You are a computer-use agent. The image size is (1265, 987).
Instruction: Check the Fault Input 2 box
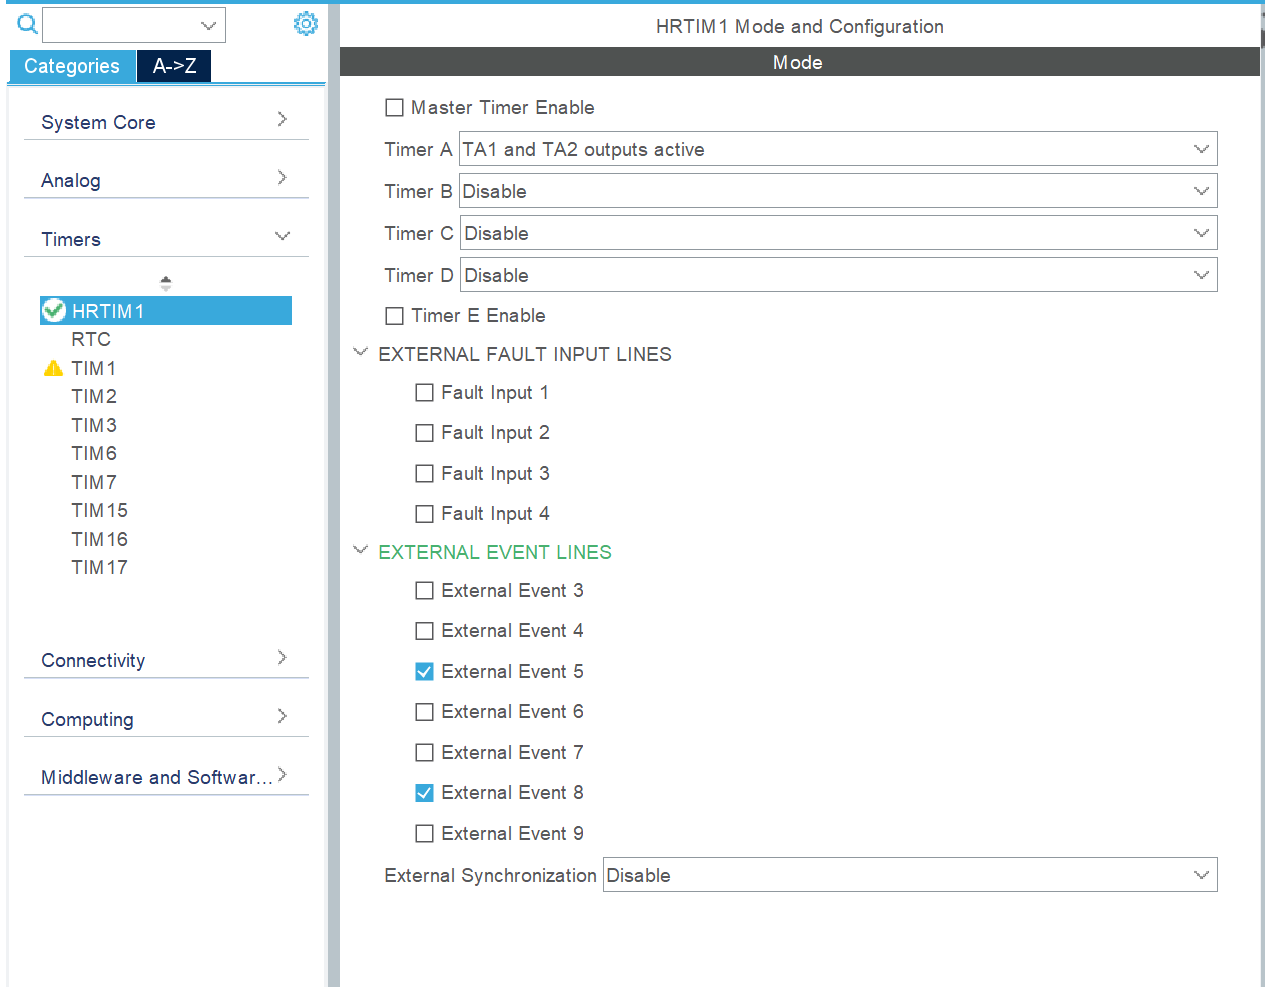(425, 433)
